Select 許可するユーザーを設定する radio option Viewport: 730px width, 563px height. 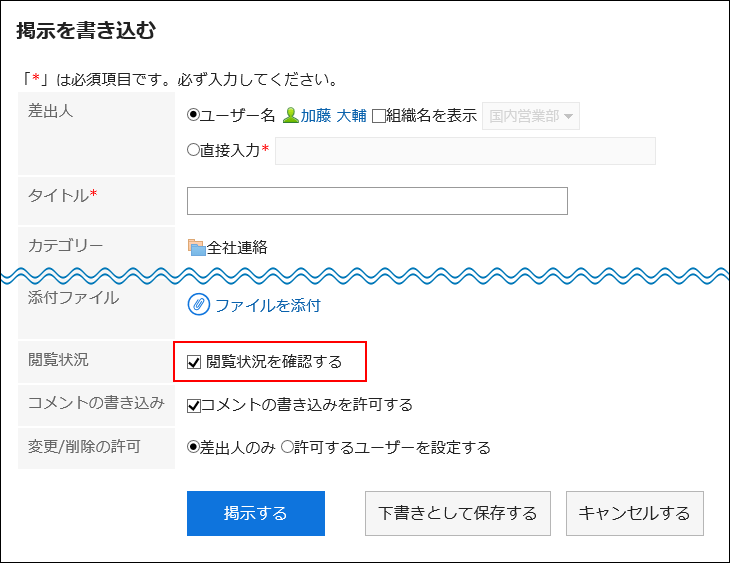[287, 447]
